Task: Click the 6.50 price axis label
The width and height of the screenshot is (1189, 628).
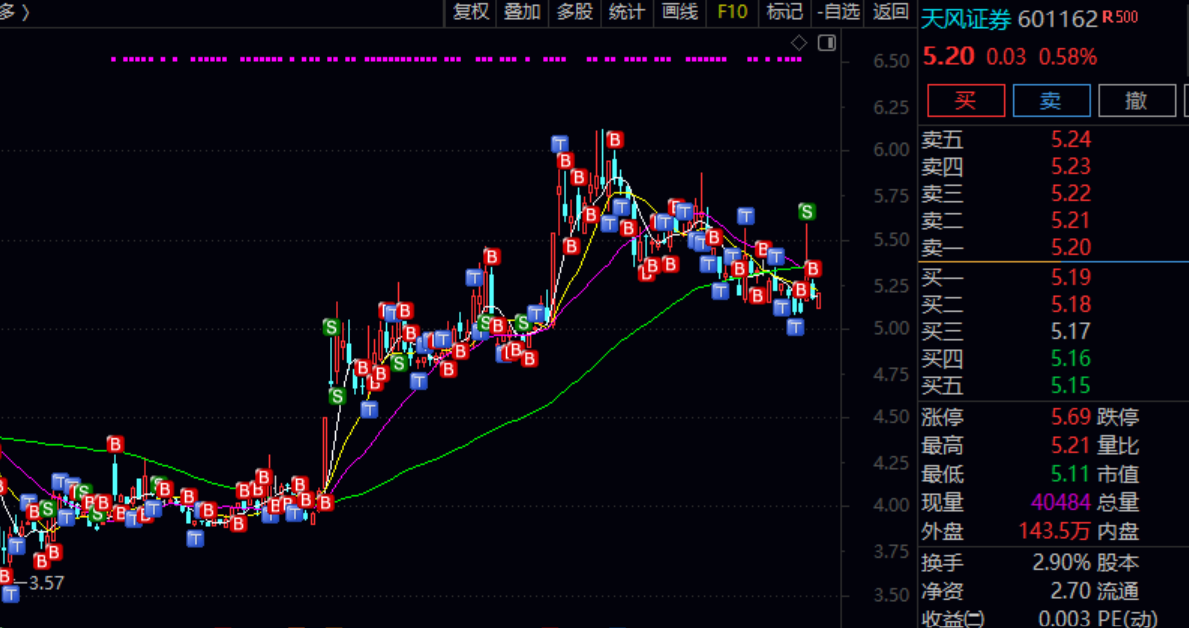Action: click(892, 61)
